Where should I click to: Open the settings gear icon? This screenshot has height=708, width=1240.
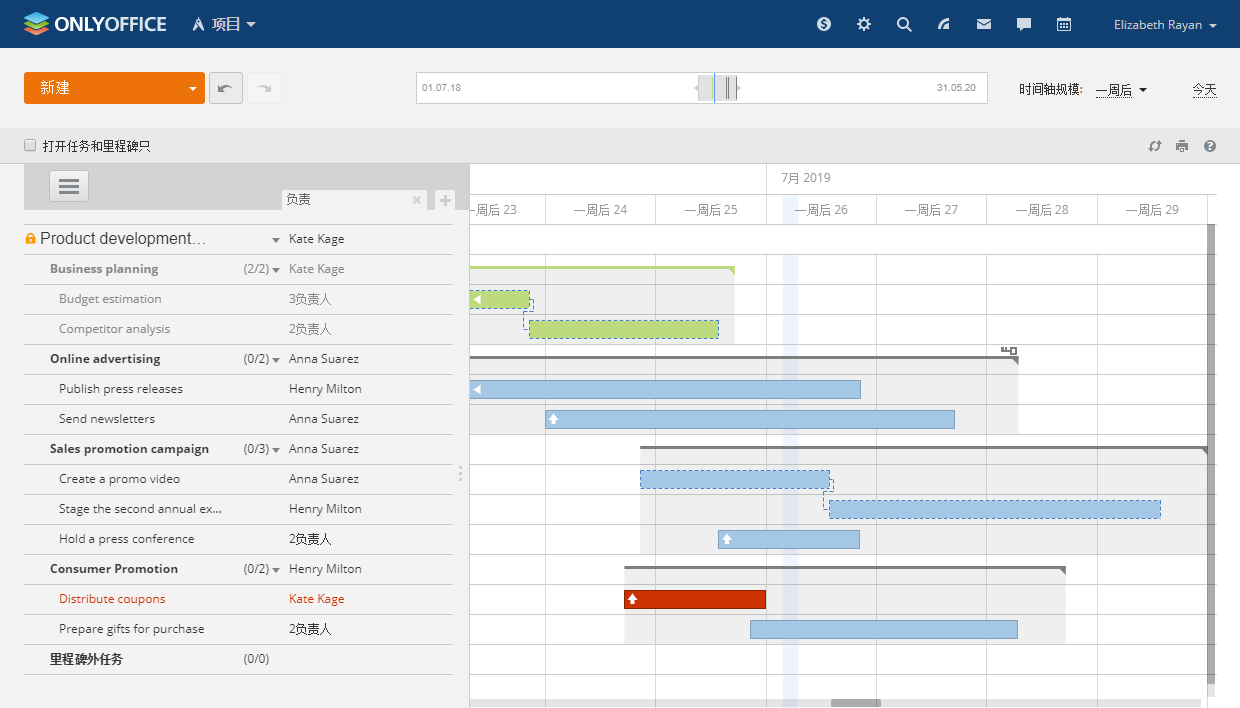[x=864, y=24]
